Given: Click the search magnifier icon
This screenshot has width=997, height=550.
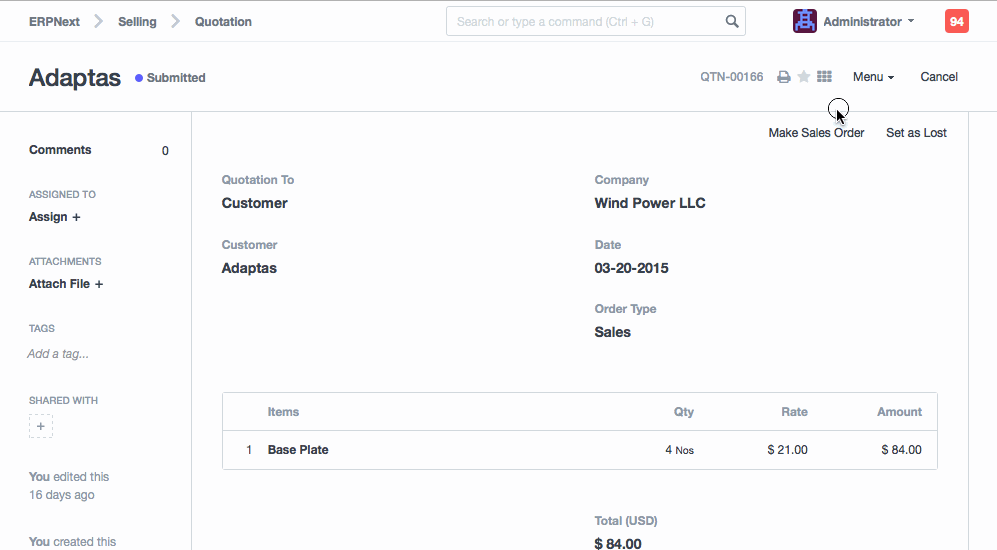Looking at the screenshot, I should pos(732,21).
